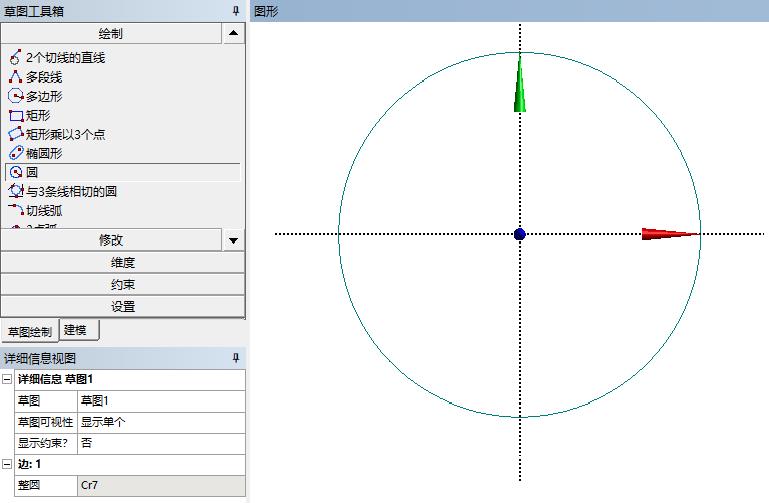Select the 2个切线的直线 tool
The image size is (769, 503).
pos(65,58)
